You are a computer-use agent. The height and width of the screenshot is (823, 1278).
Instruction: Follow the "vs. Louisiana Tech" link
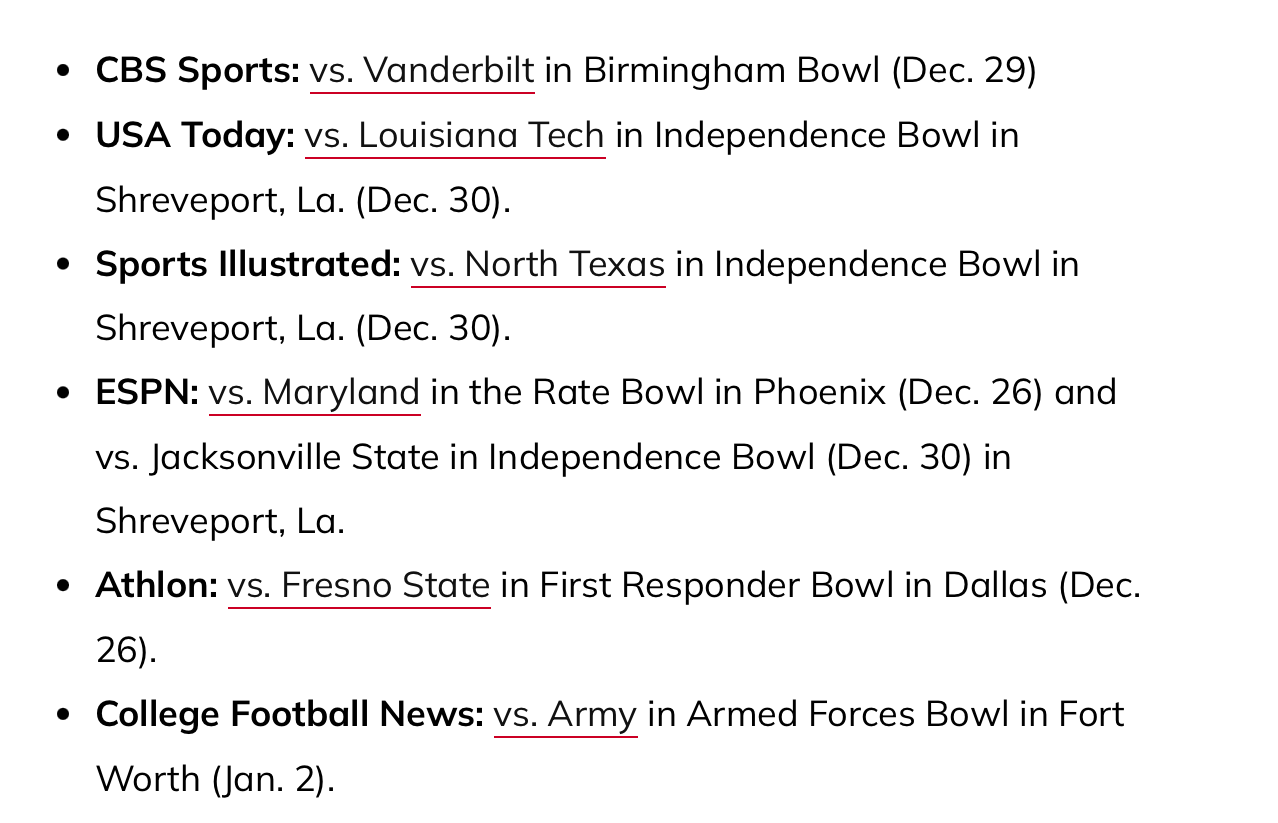[x=455, y=135]
